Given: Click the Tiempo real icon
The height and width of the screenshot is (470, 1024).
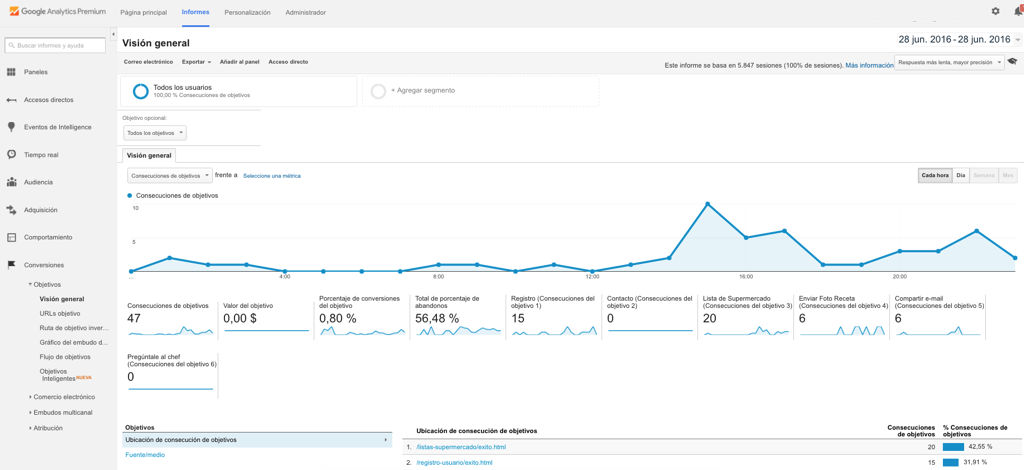Looking at the screenshot, I should click(x=11, y=155).
